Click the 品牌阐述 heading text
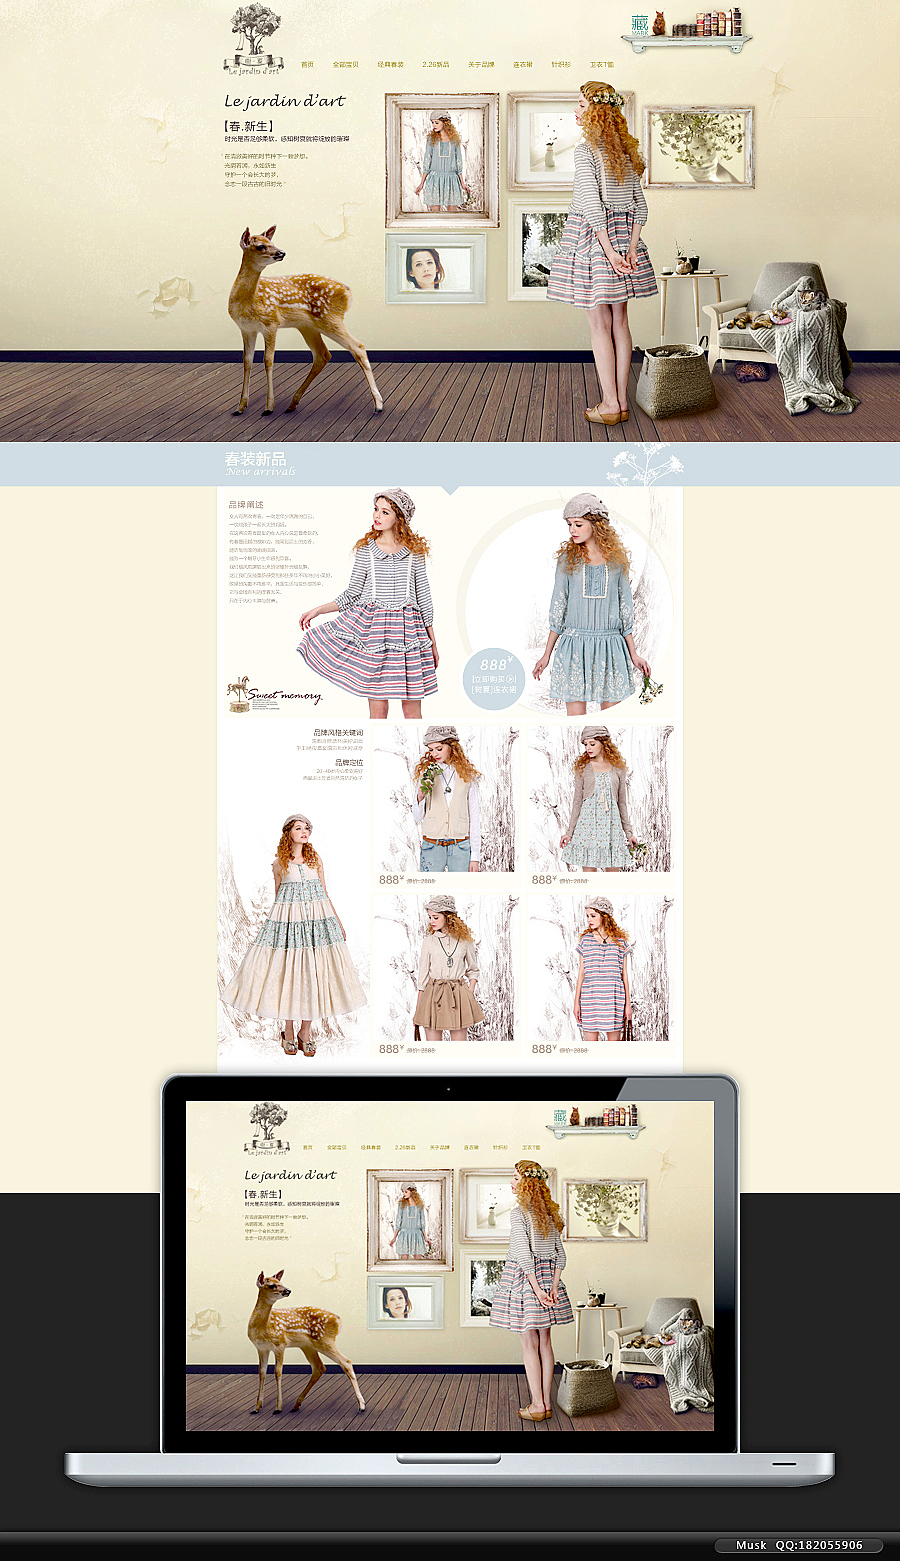Image resolution: width=900 pixels, height=1561 pixels. (x=246, y=504)
